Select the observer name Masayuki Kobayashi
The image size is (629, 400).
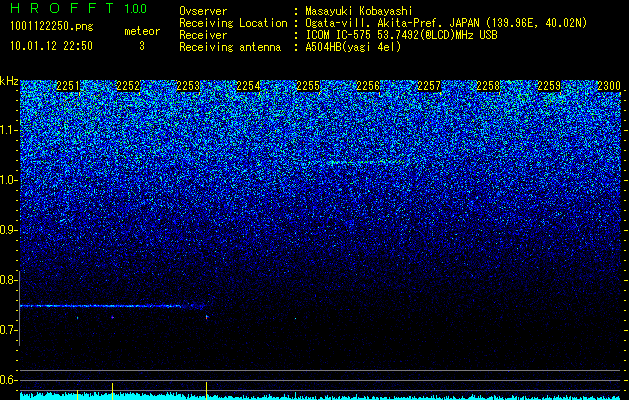point(359,11)
